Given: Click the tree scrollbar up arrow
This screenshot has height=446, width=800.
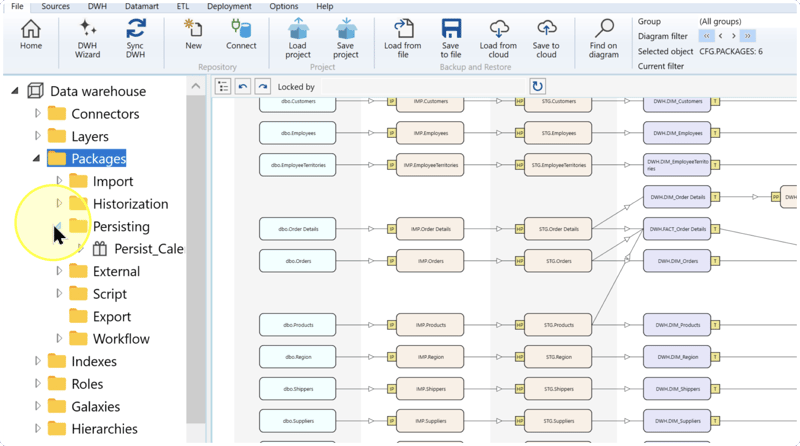Looking at the screenshot, I should tap(196, 86).
